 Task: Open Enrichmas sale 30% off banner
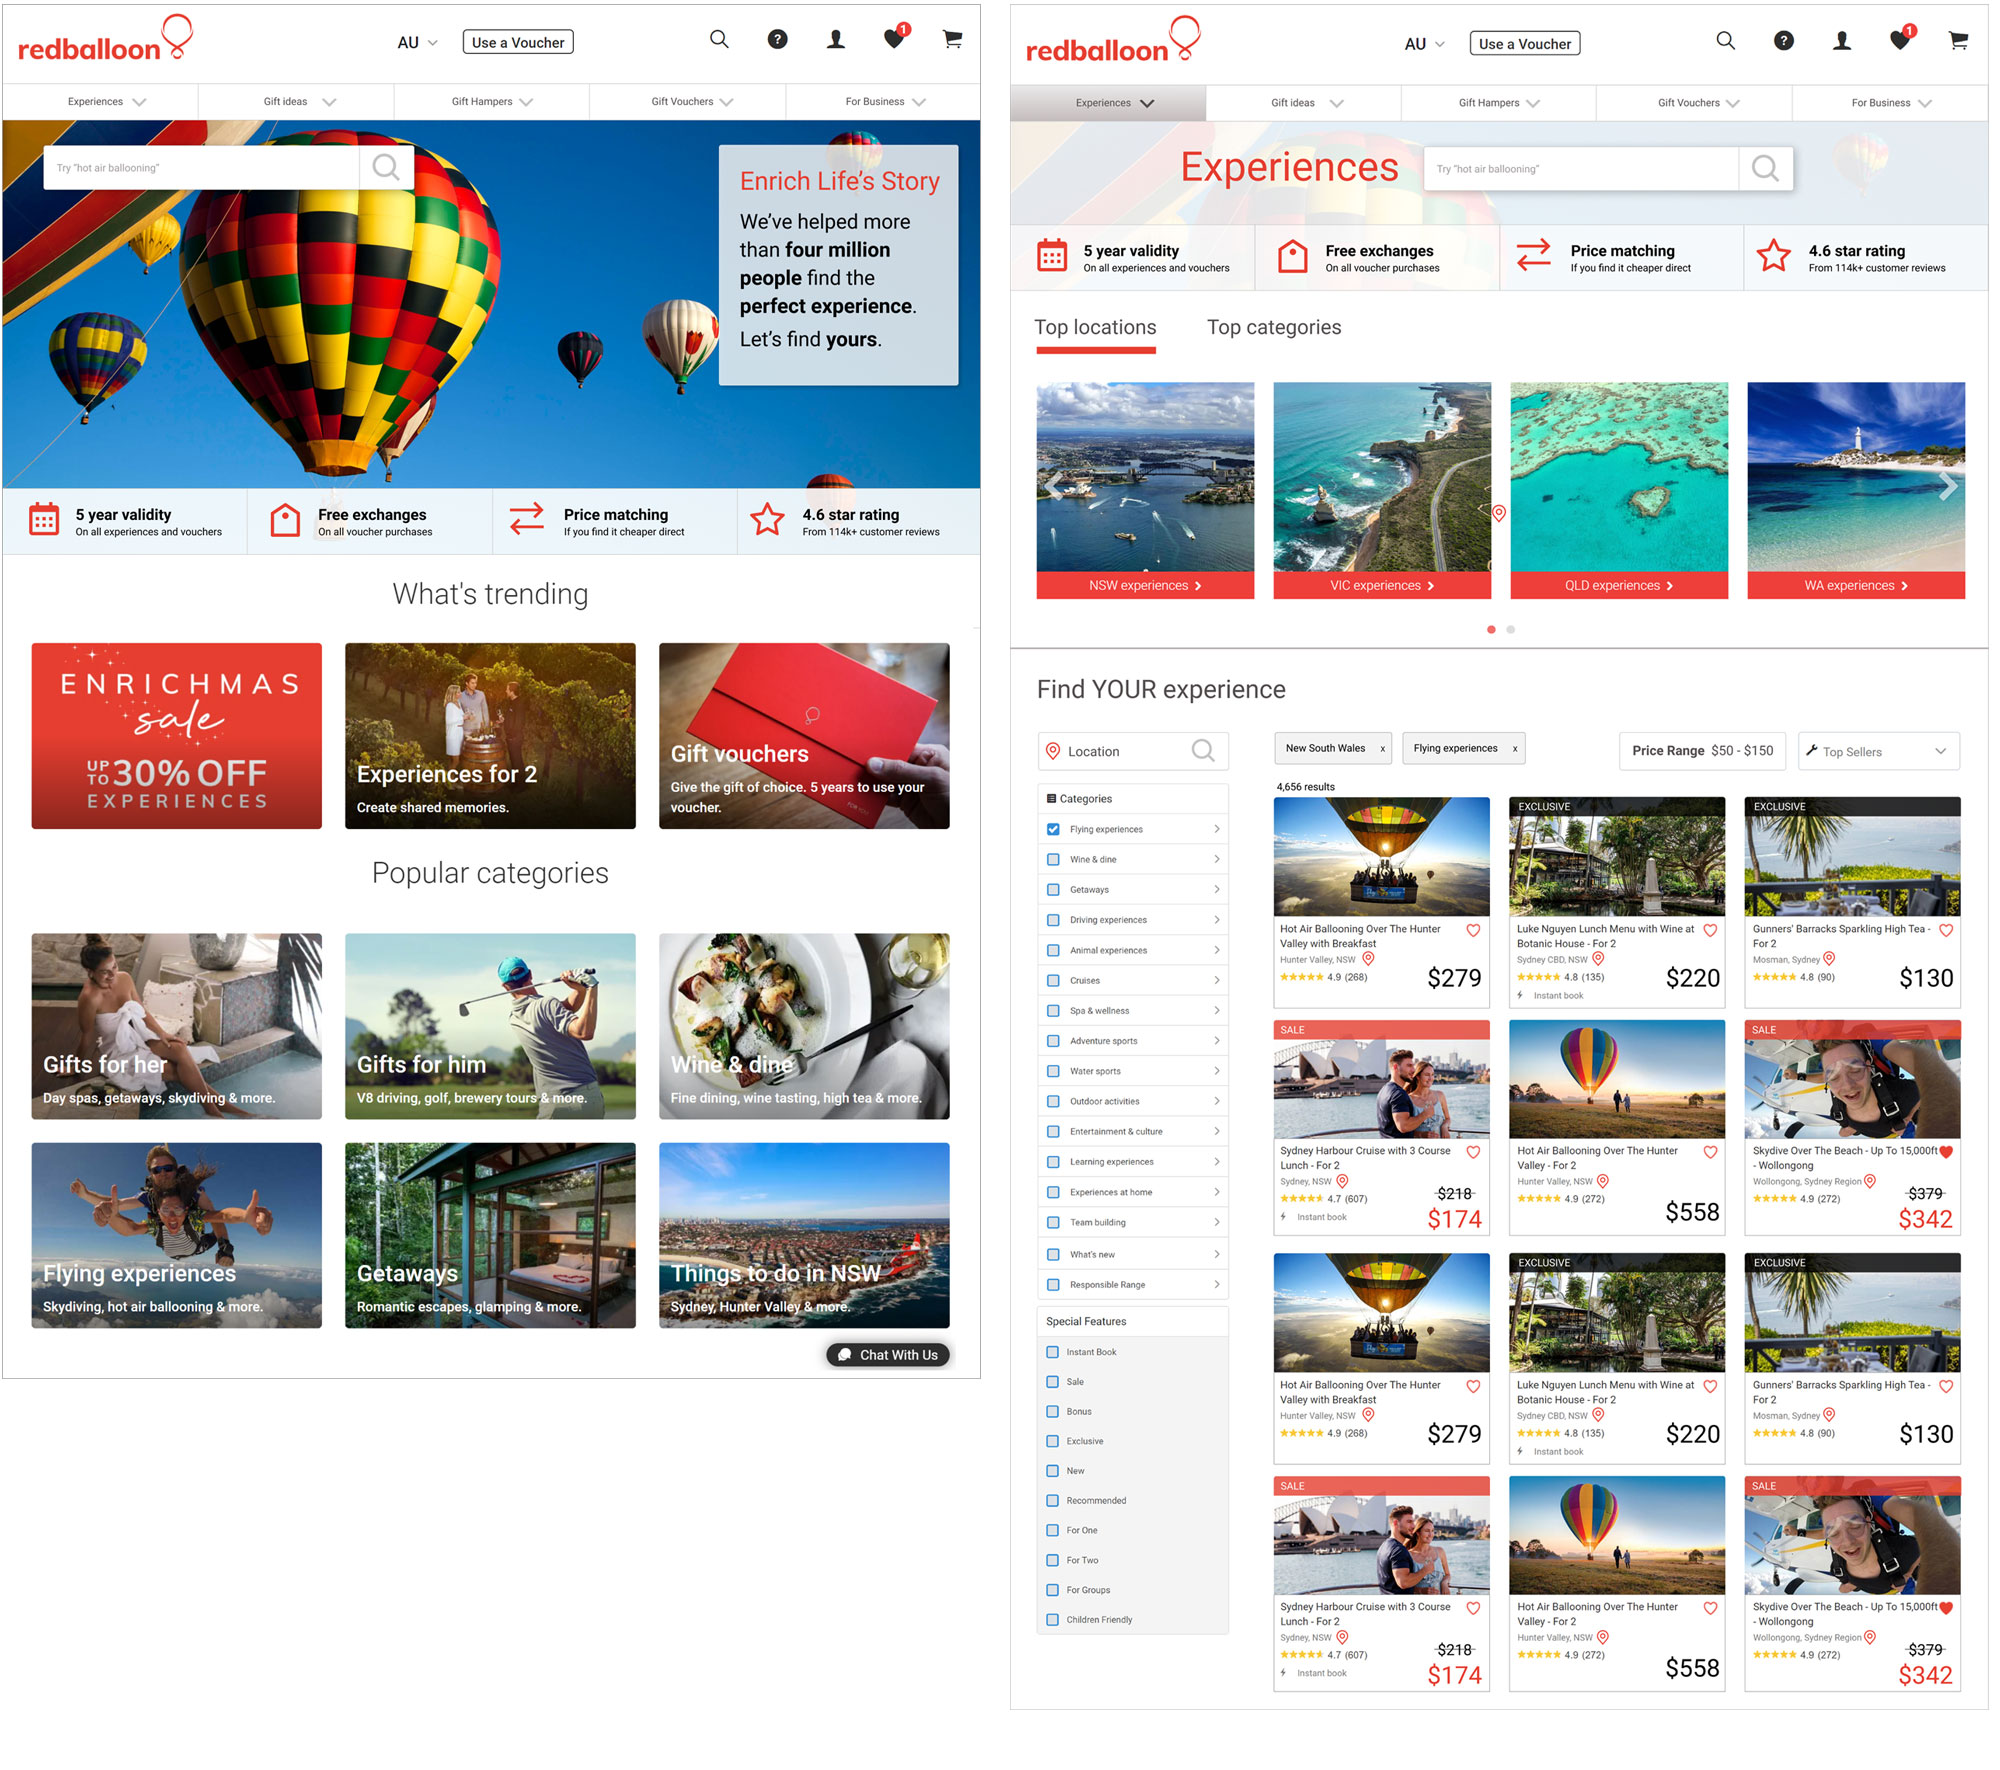177,736
